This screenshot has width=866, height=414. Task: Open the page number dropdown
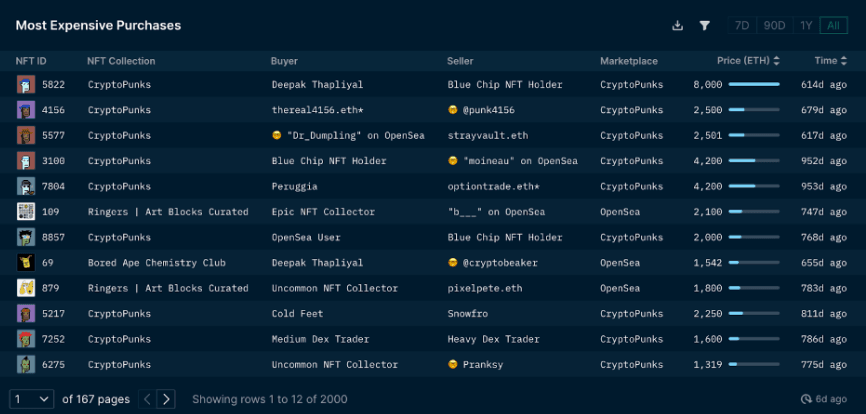pyautogui.click(x=32, y=399)
